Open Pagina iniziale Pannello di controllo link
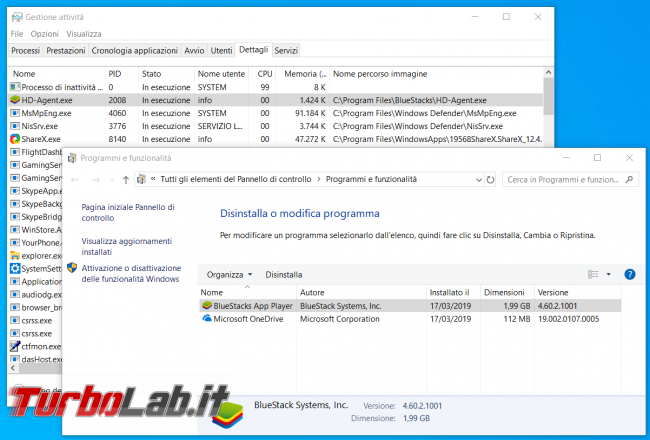650x440 pixels. (x=128, y=212)
